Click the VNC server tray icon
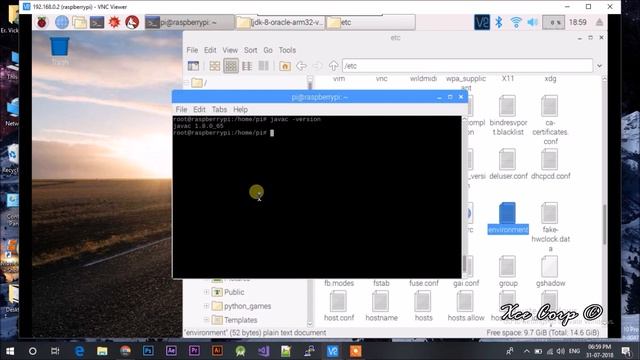Image resolution: width=640 pixels, height=360 pixels. click(482, 22)
